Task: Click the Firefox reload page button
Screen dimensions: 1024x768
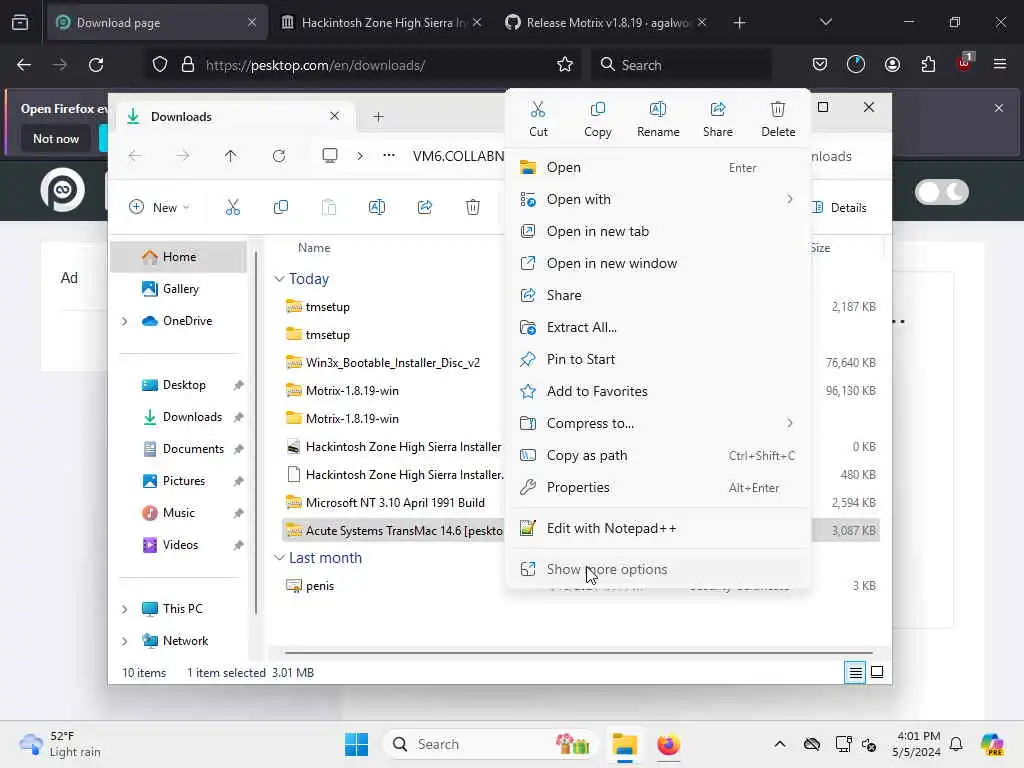Action: [96, 65]
